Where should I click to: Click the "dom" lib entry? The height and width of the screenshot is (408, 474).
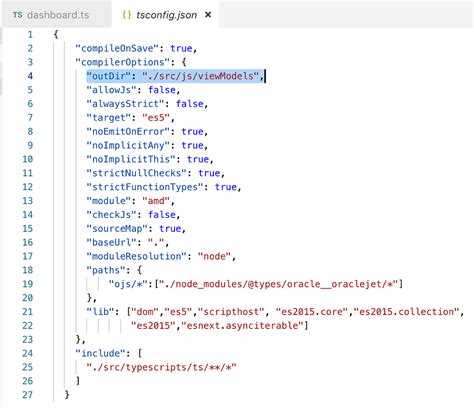[145, 312]
